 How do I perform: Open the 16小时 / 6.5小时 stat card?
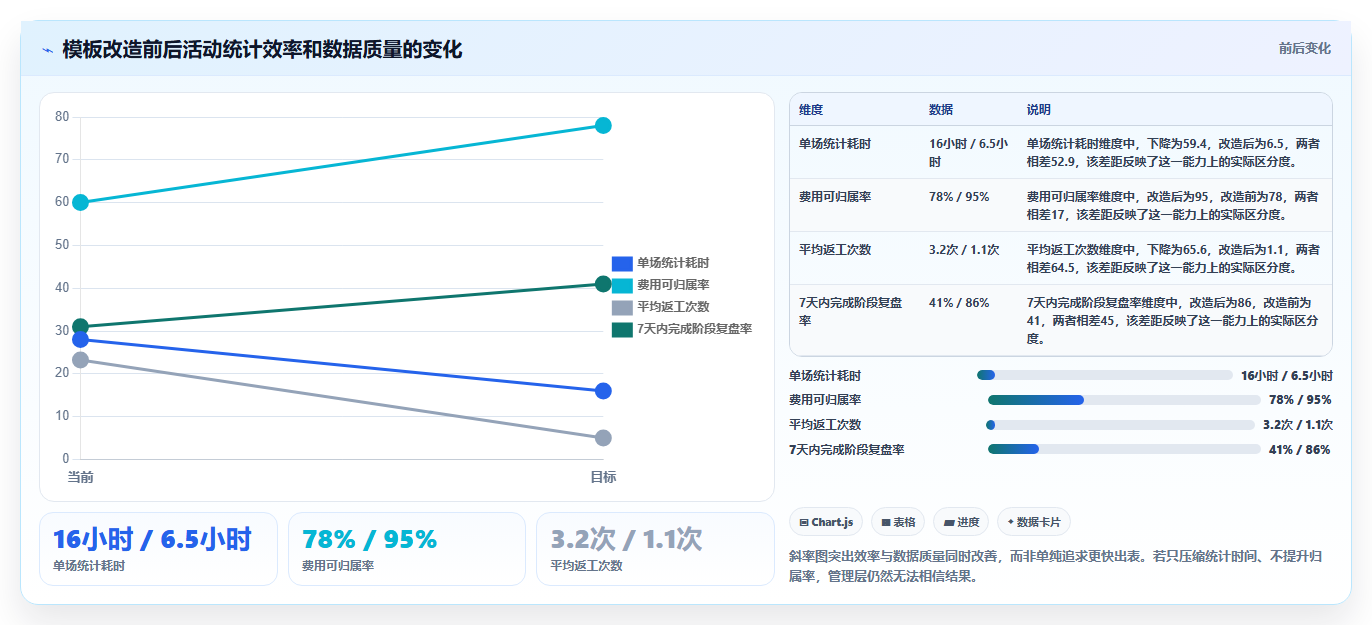[159, 549]
